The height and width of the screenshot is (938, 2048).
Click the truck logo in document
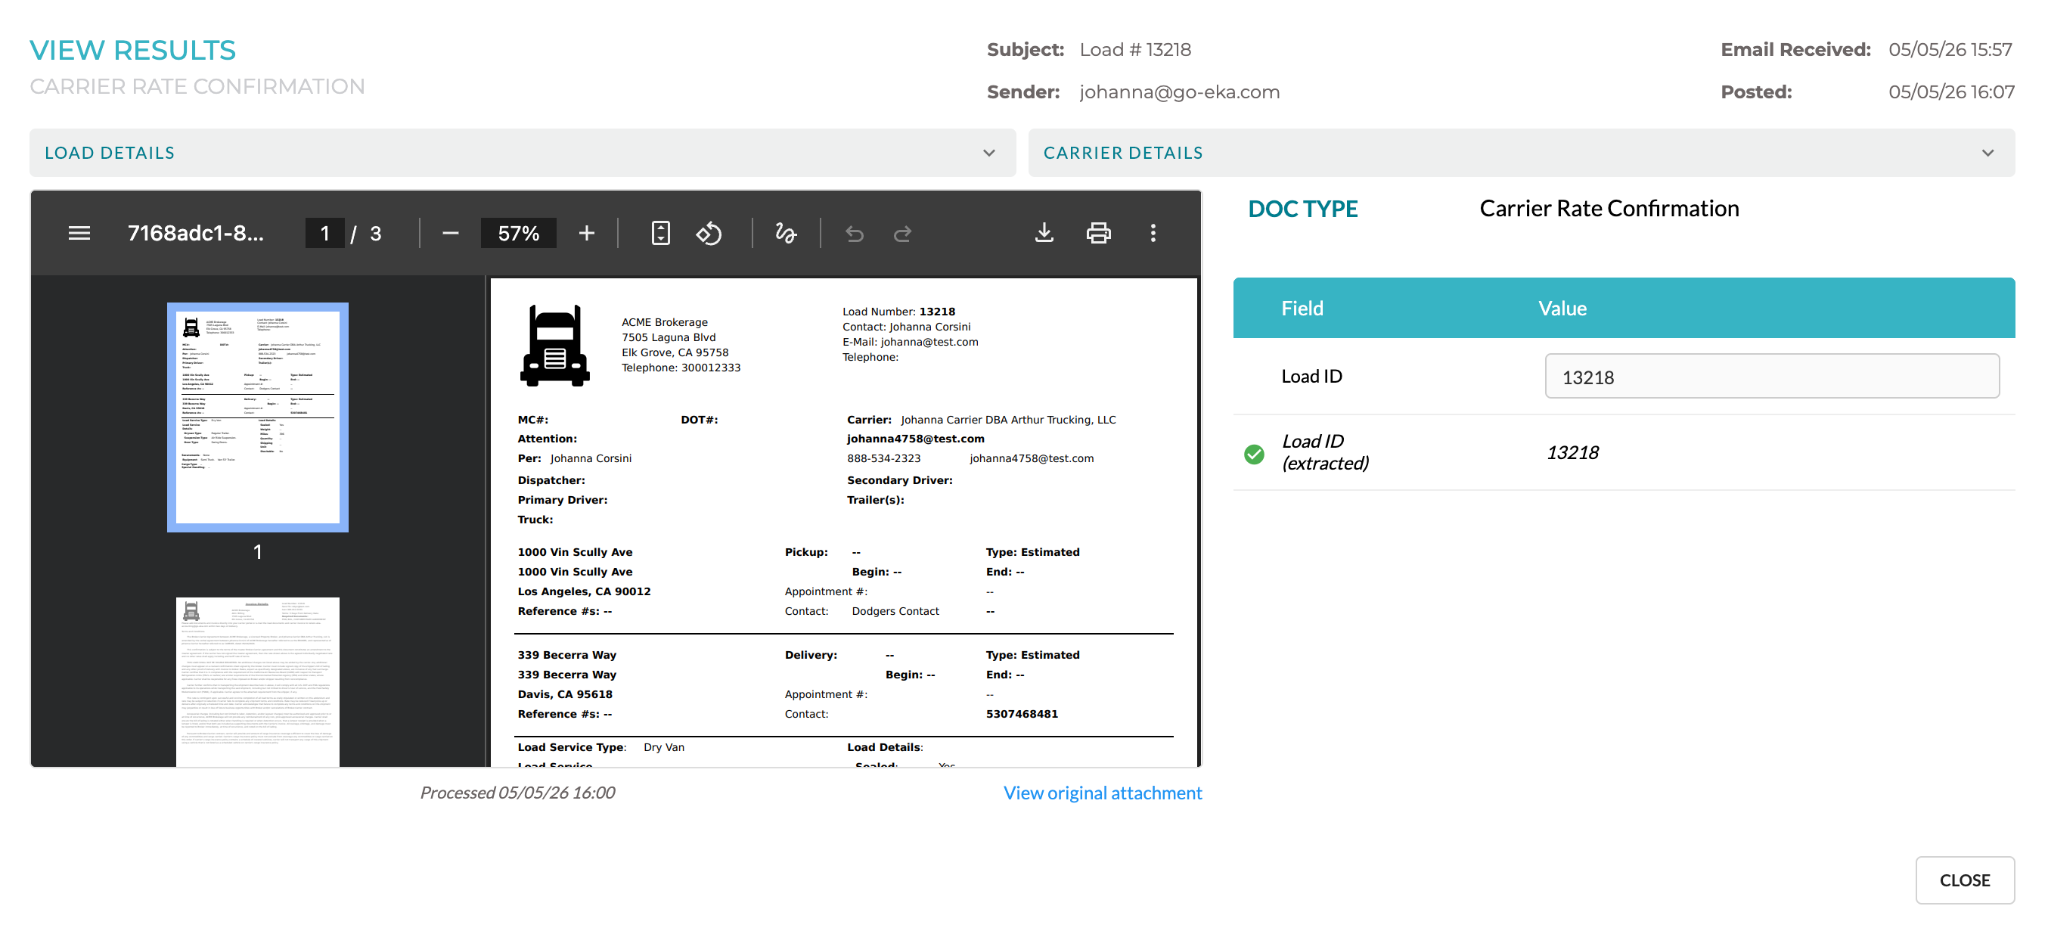point(555,345)
